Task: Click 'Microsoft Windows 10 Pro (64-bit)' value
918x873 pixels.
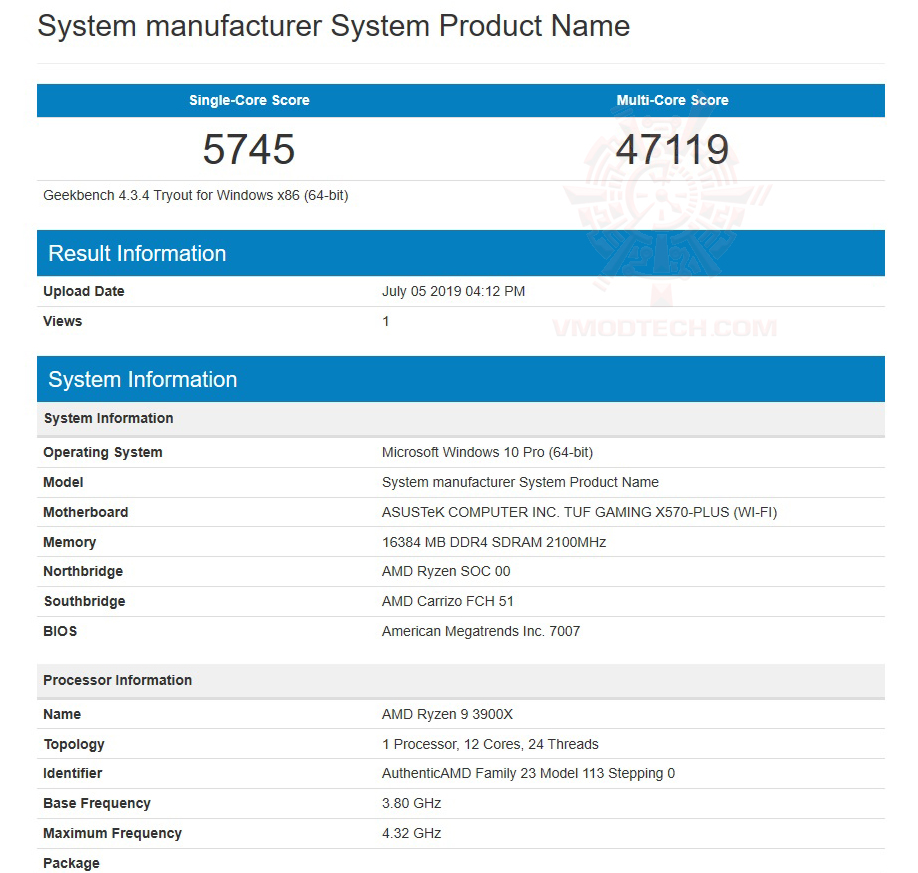Action: (x=487, y=452)
